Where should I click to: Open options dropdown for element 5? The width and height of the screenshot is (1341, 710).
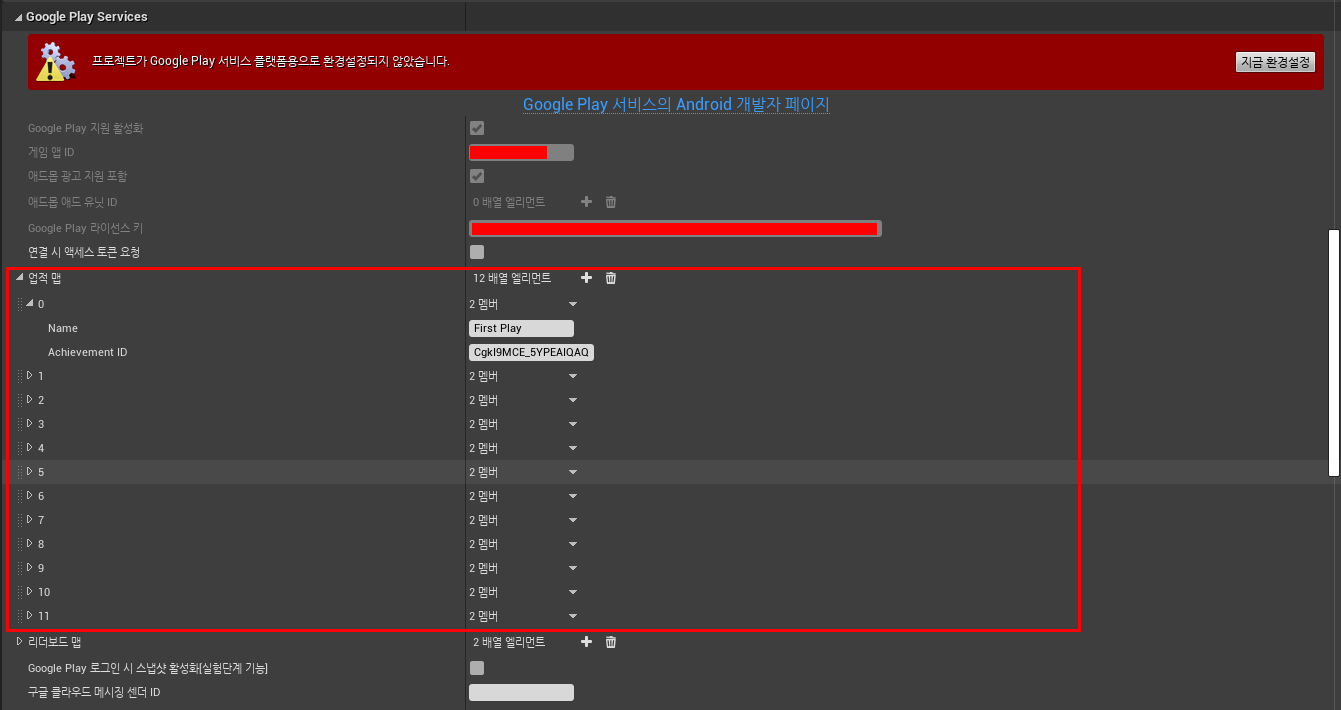click(x=573, y=472)
